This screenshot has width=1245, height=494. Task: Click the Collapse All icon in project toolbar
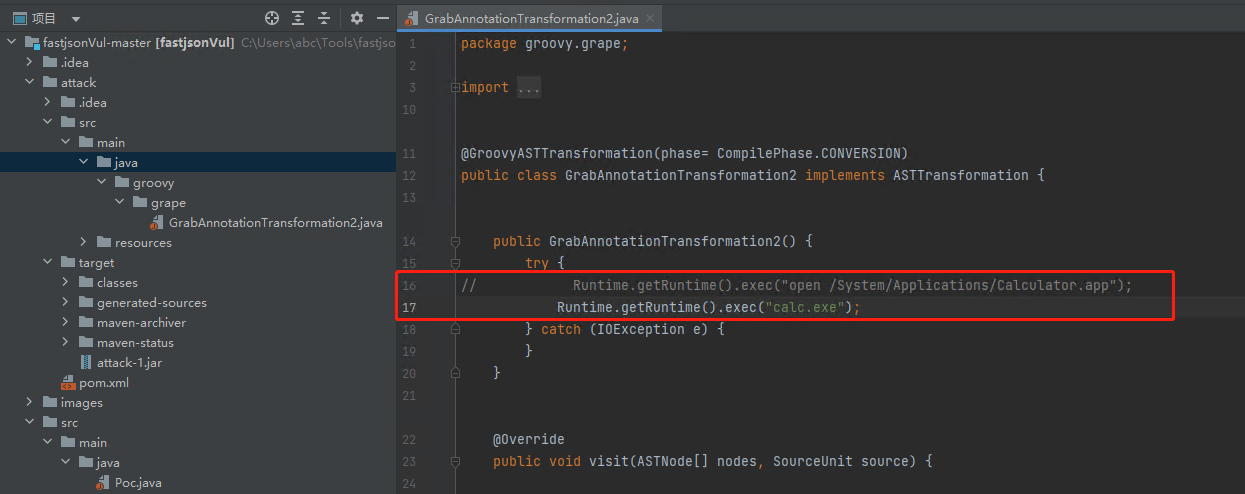324,18
